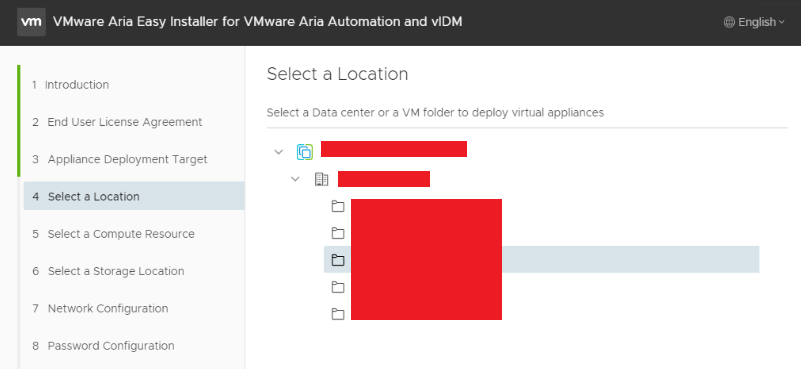Select step 4 Select a Location
Viewport: 801px width, 369px height.
coord(134,196)
